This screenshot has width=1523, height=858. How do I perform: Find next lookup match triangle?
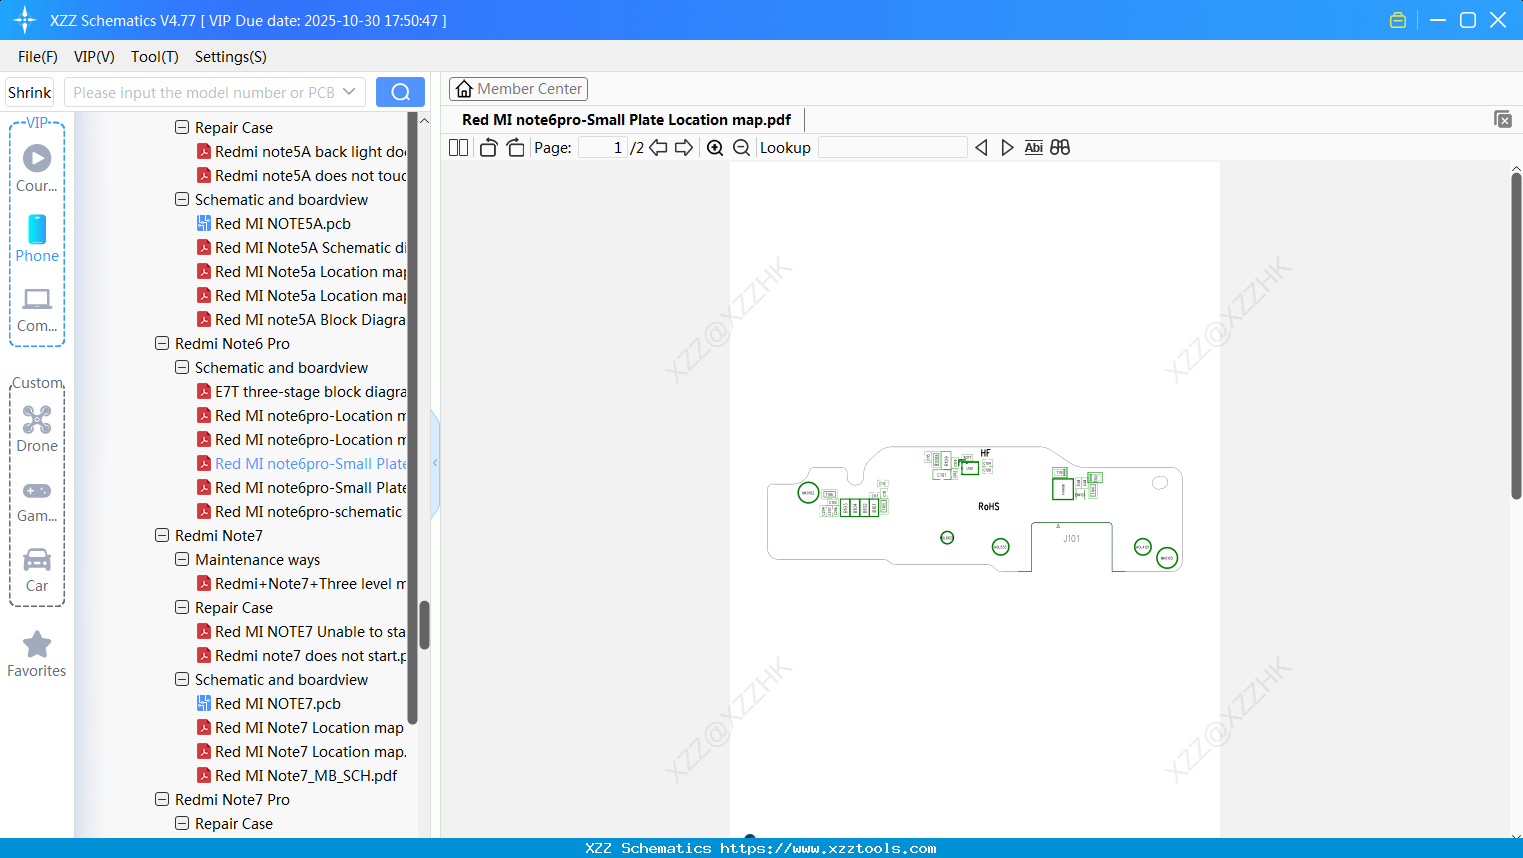coord(1007,148)
